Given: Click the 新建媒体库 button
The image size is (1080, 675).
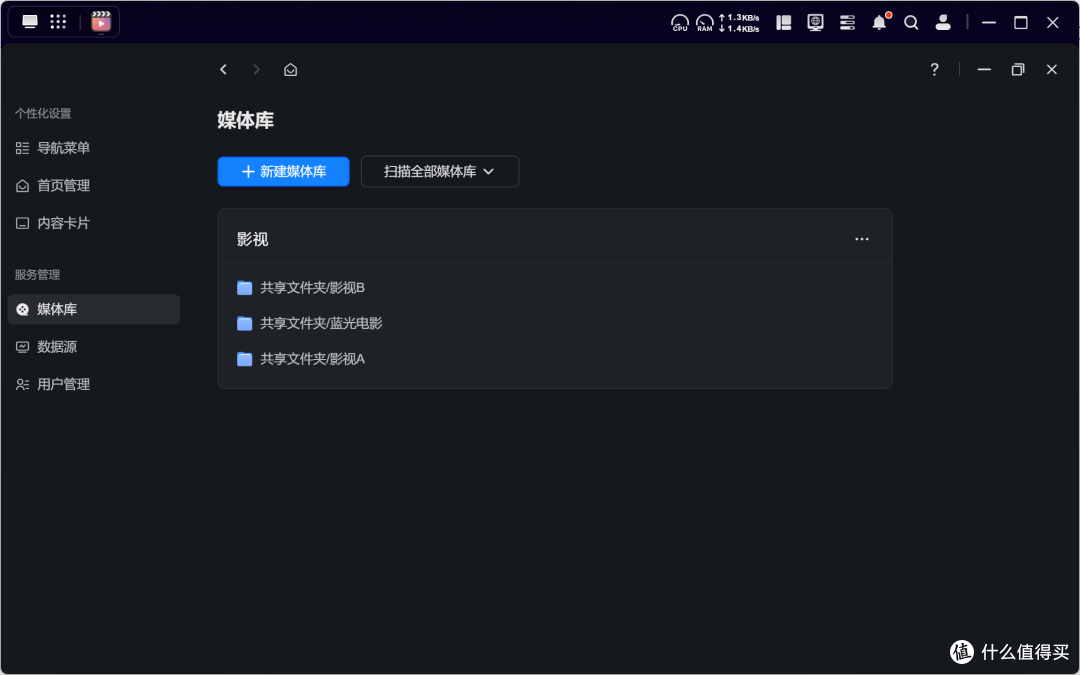Looking at the screenshot, I should (284, 172).
